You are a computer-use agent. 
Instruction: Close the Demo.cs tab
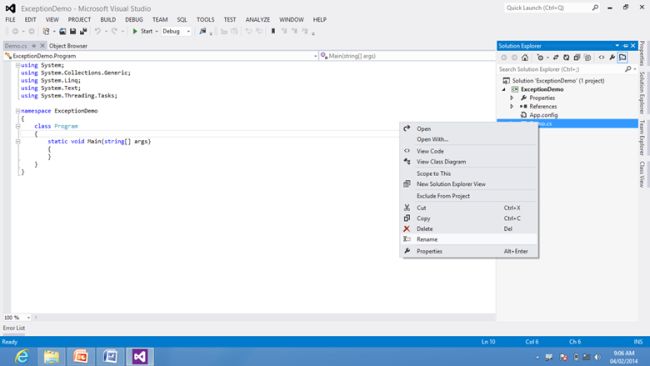point(42,46)
